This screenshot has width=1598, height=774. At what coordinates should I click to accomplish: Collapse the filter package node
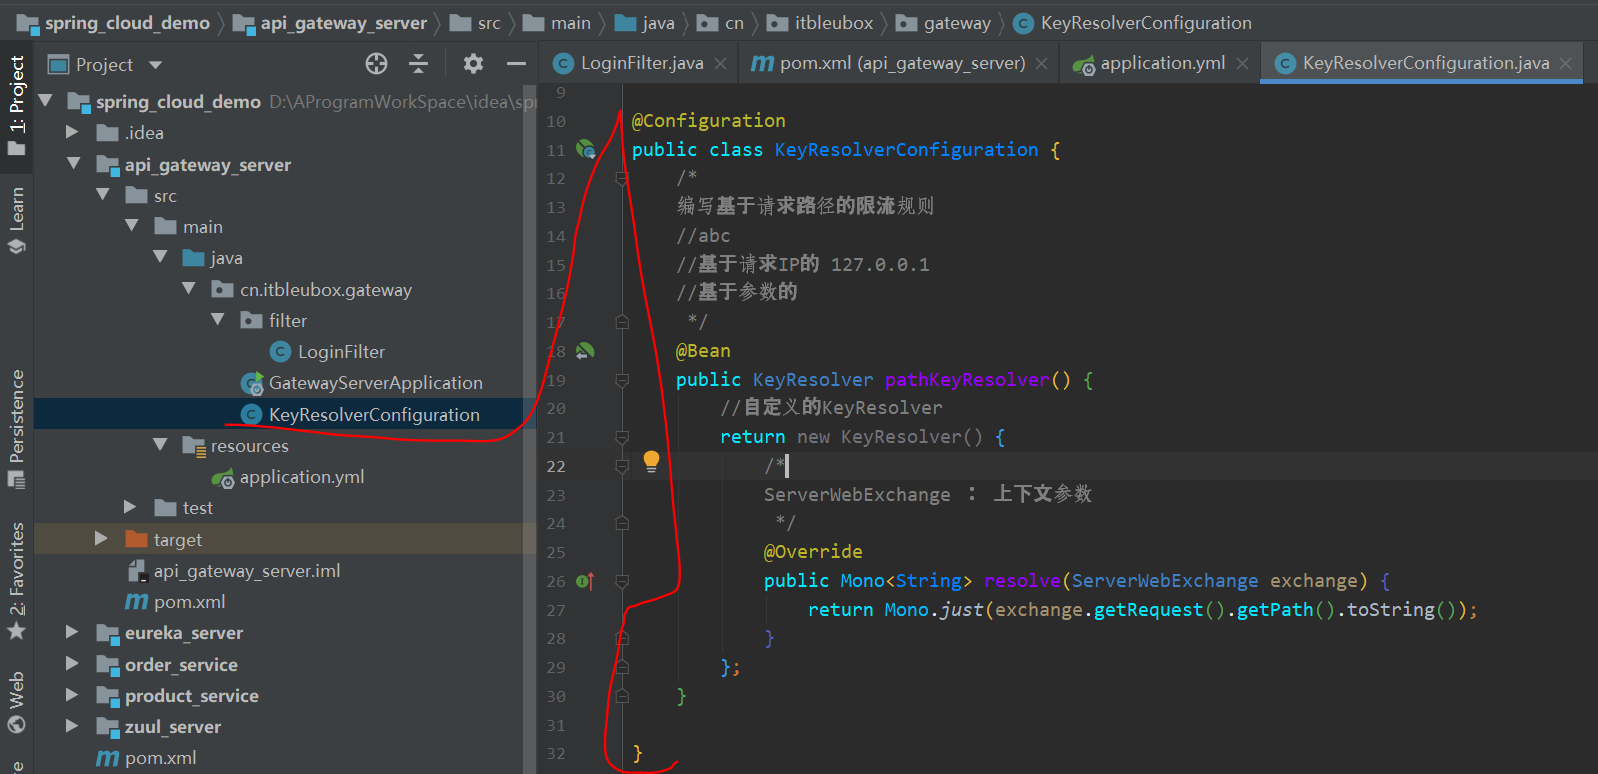(218, 319)
